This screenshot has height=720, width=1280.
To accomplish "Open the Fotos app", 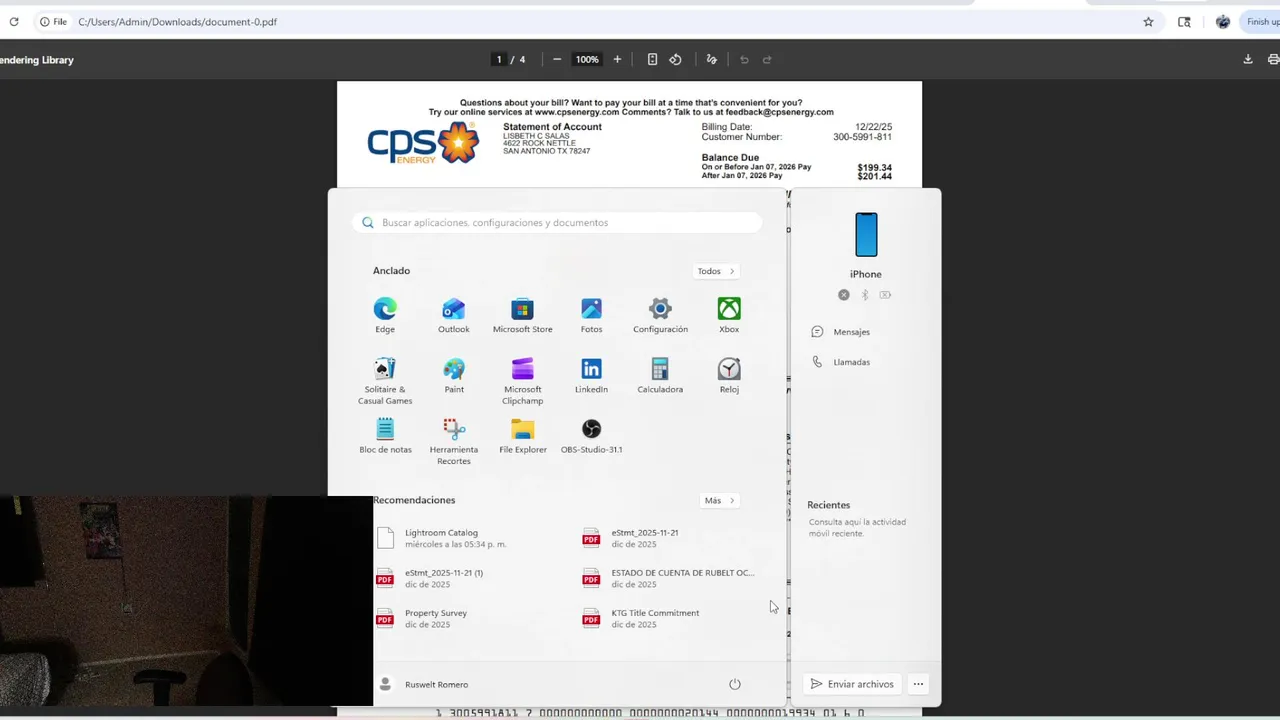I will click(591, 315).
